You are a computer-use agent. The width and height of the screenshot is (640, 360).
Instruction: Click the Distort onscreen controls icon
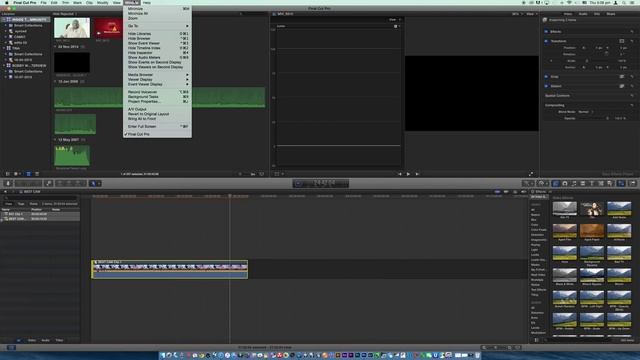click(x=622, y=86)
